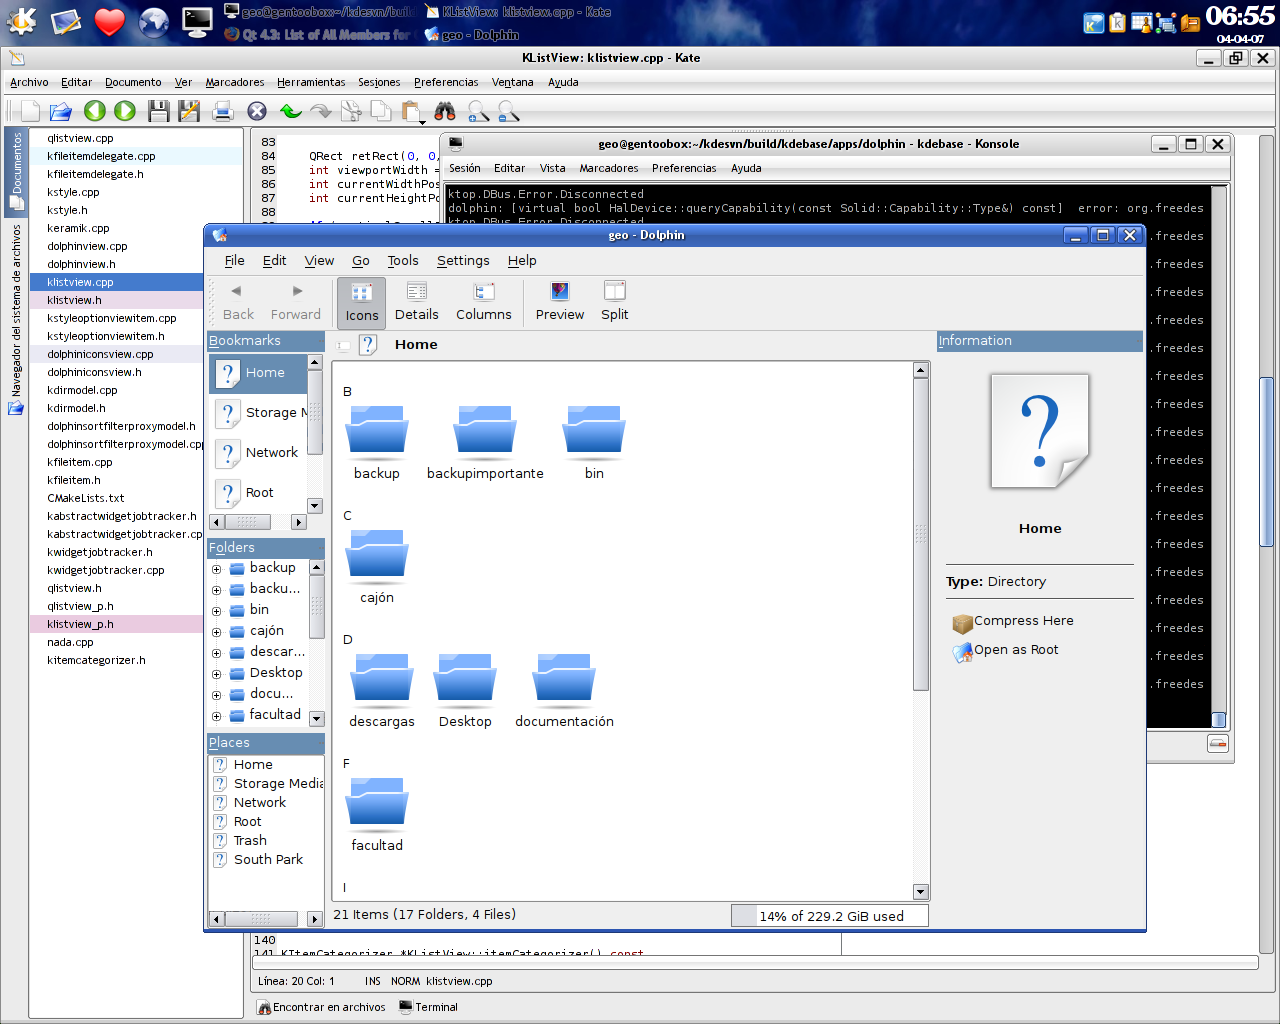Open Konsole's Sesión menu
The height and width of the screenshot is (1024, 1280).
464,168
